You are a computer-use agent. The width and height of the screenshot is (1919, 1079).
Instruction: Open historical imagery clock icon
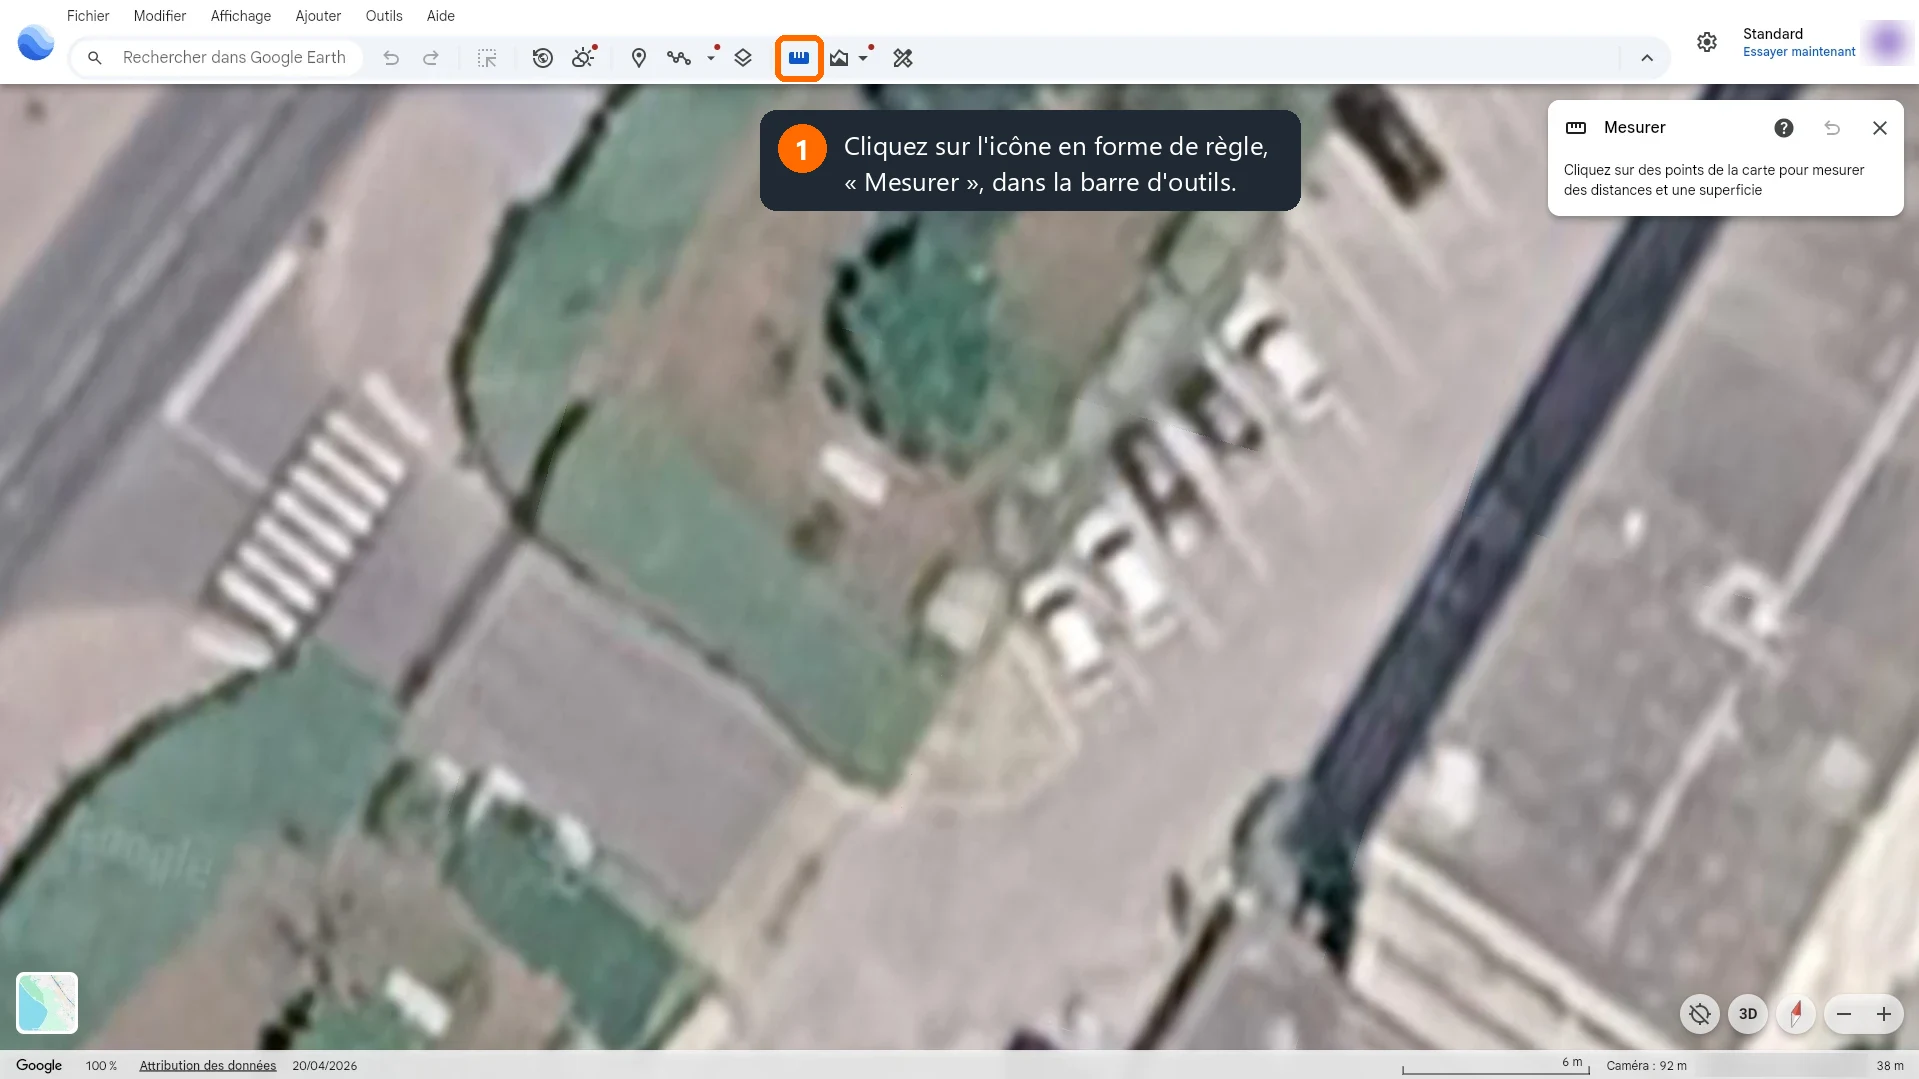tap(543, 58)
